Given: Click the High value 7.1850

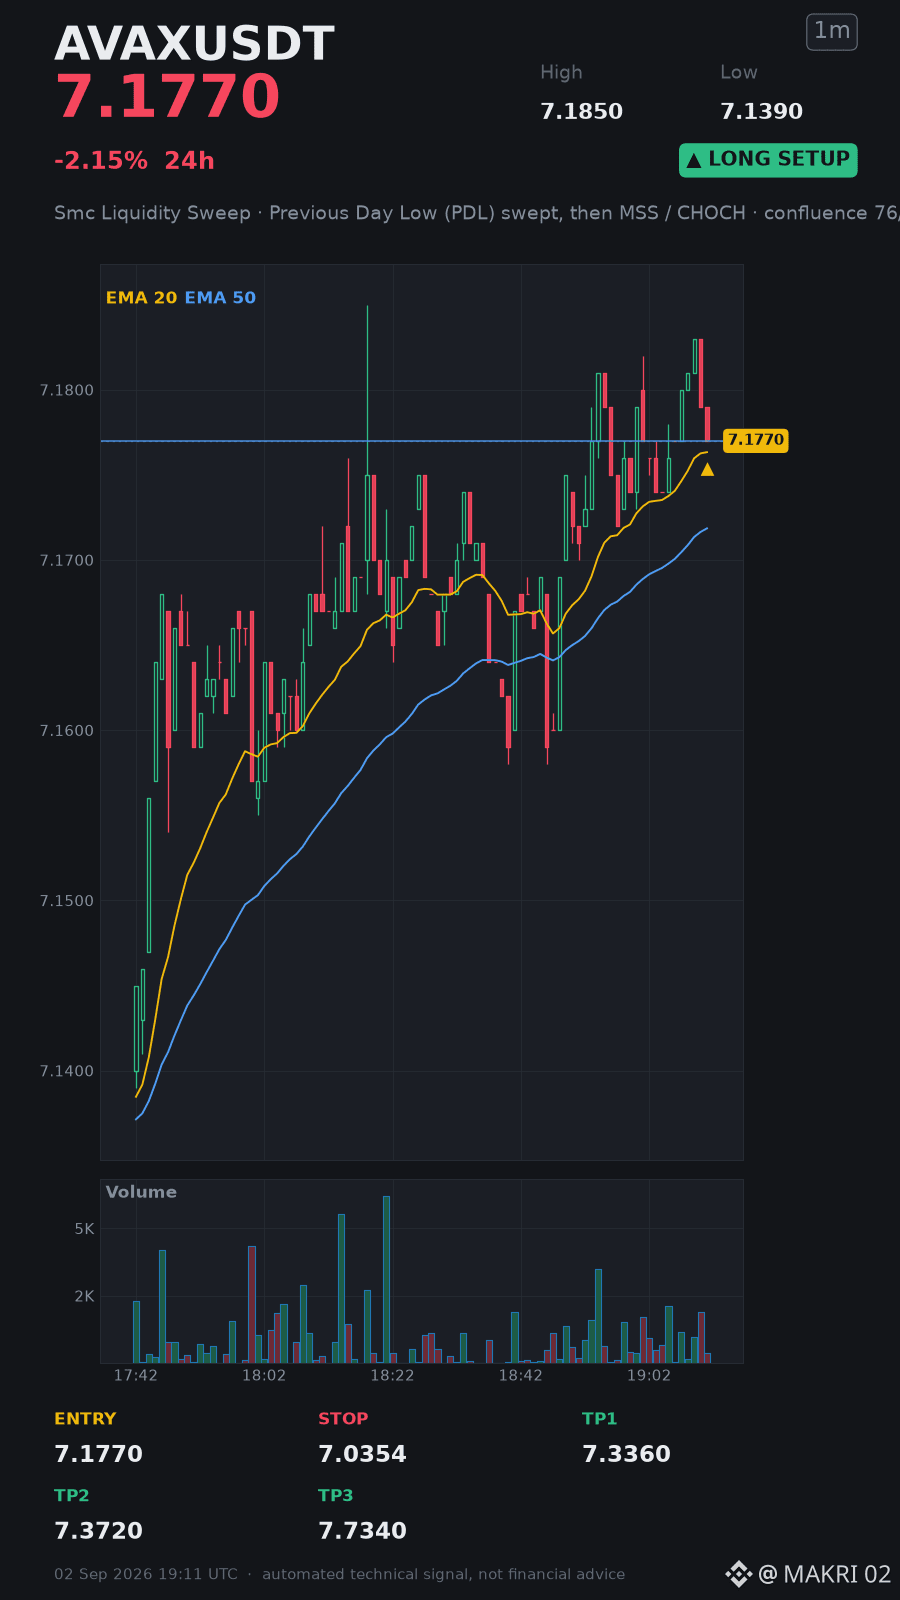Looking at the screenshot, I should [x=581, y=112].
